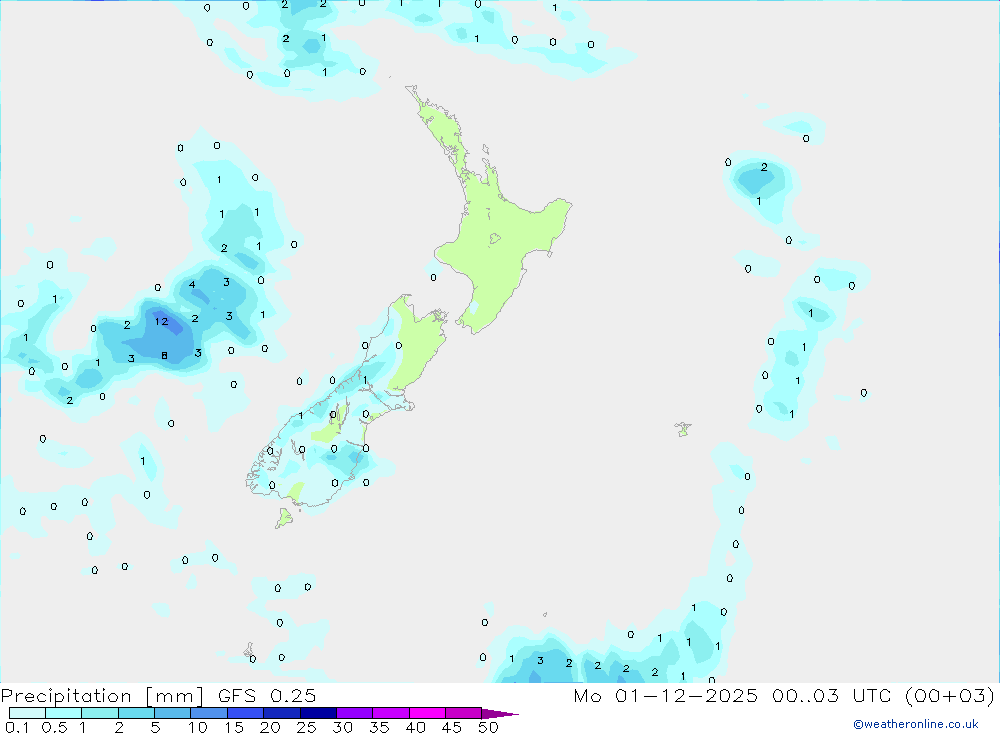
Task: Click the '20' legend scale label
Action: point(270,727)
